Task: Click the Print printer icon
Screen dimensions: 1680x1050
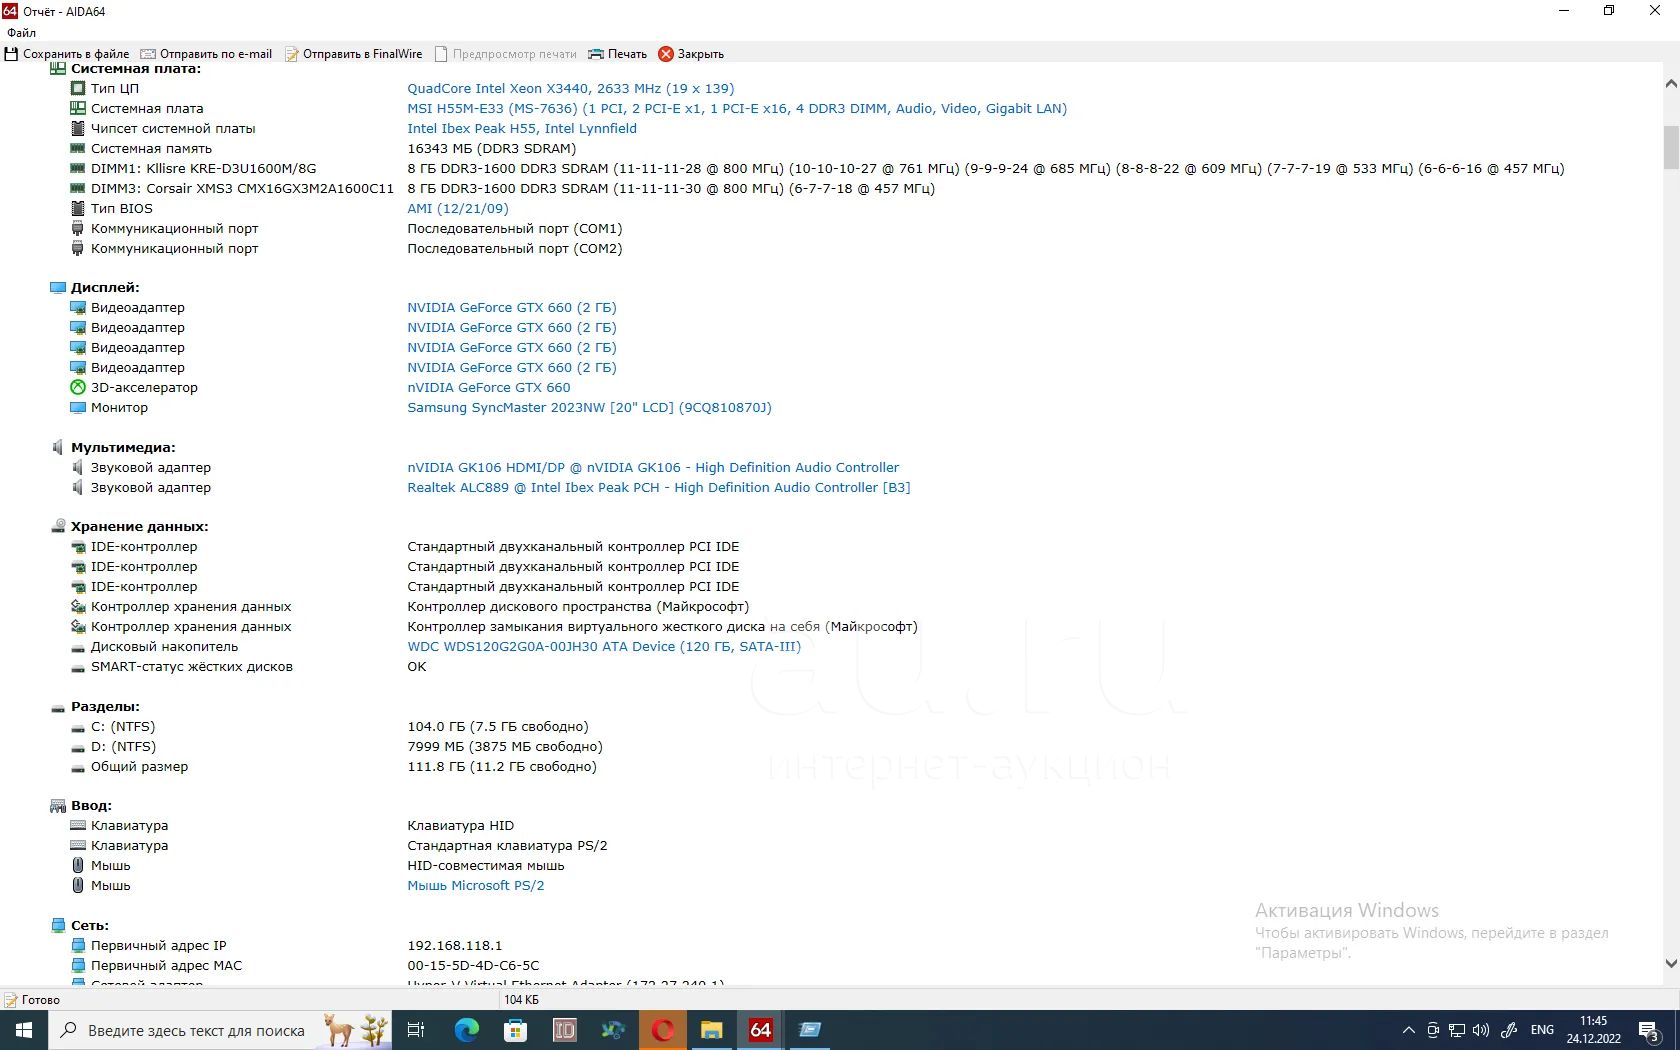Action: [596, 54]
